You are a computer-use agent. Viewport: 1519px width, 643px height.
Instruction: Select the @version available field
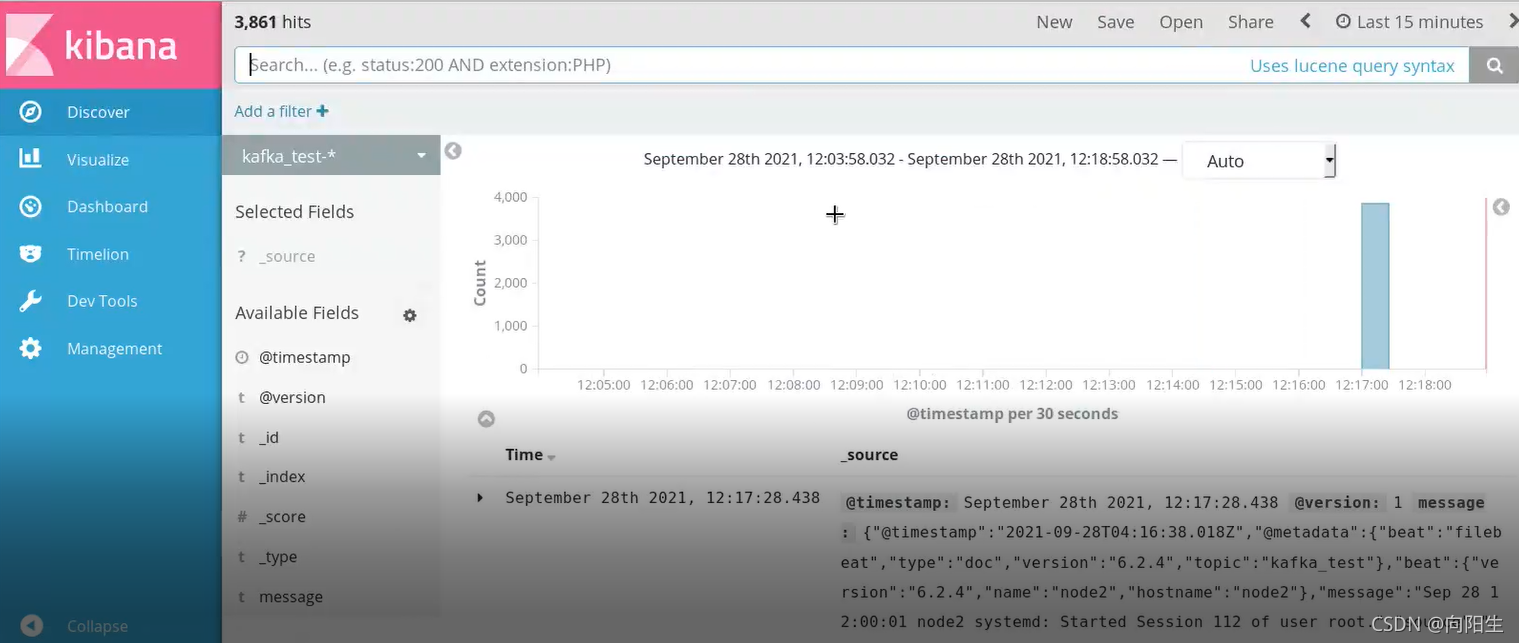pos(292,397)
